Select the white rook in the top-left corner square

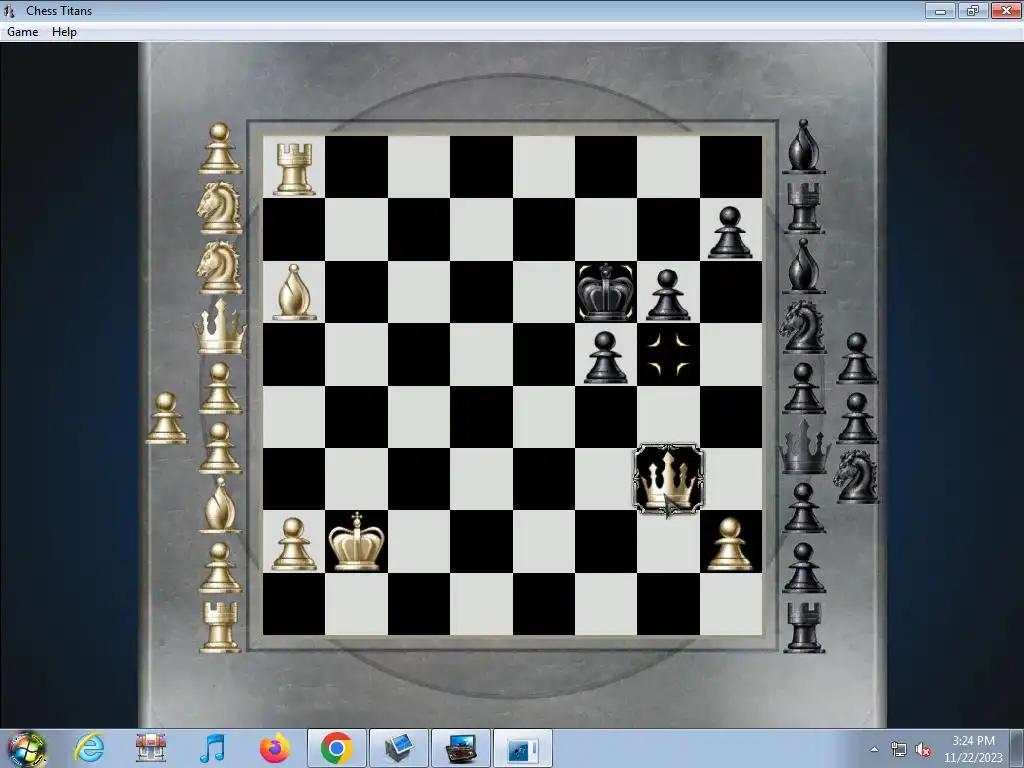pyautogui.click(x=294, y=168)
